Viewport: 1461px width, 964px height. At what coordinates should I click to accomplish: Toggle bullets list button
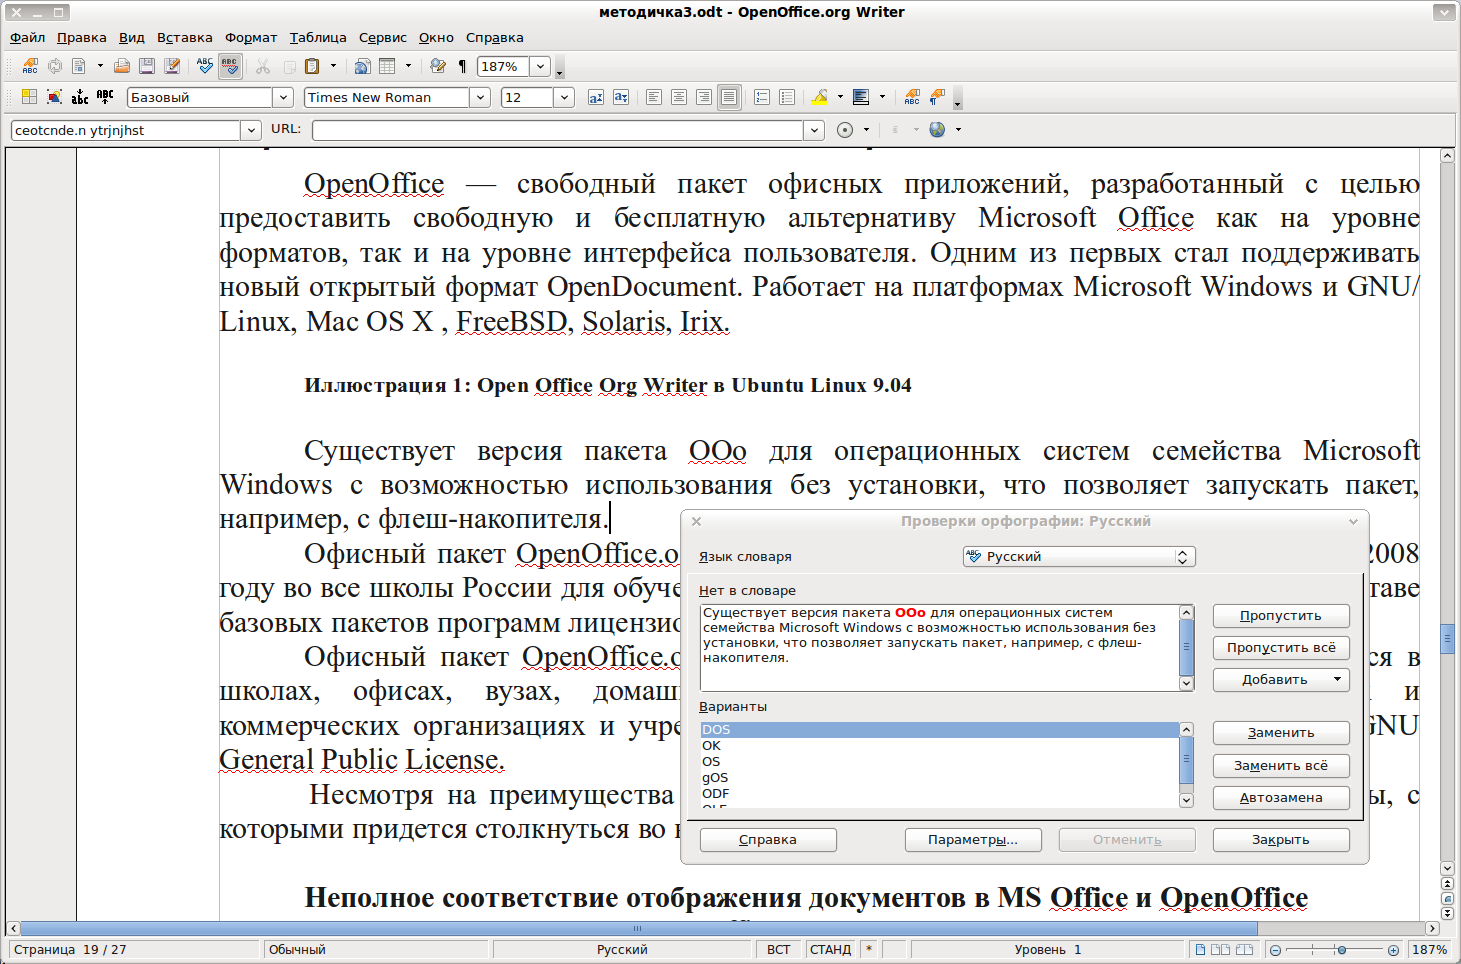[x=787, y=97]
